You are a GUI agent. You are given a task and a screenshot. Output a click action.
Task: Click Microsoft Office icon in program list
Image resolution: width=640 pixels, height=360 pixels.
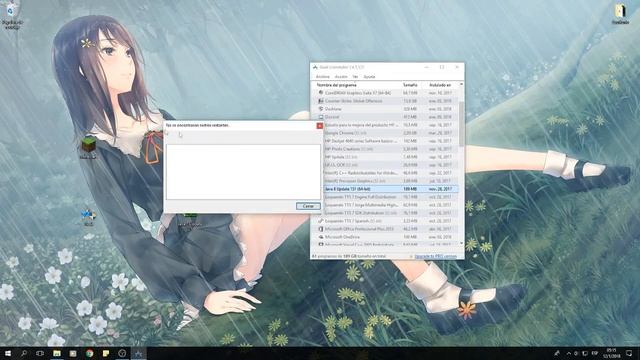click(321, 229)
